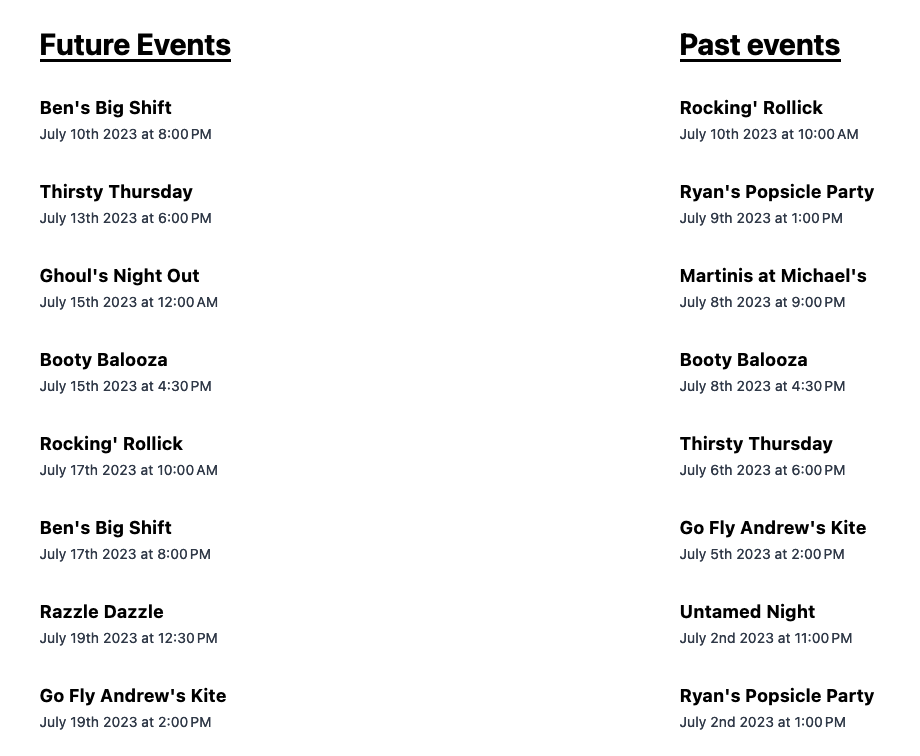This screenshot has height=756, width=920.
Task: Click the Future Events heading
Action: [135, 45]
